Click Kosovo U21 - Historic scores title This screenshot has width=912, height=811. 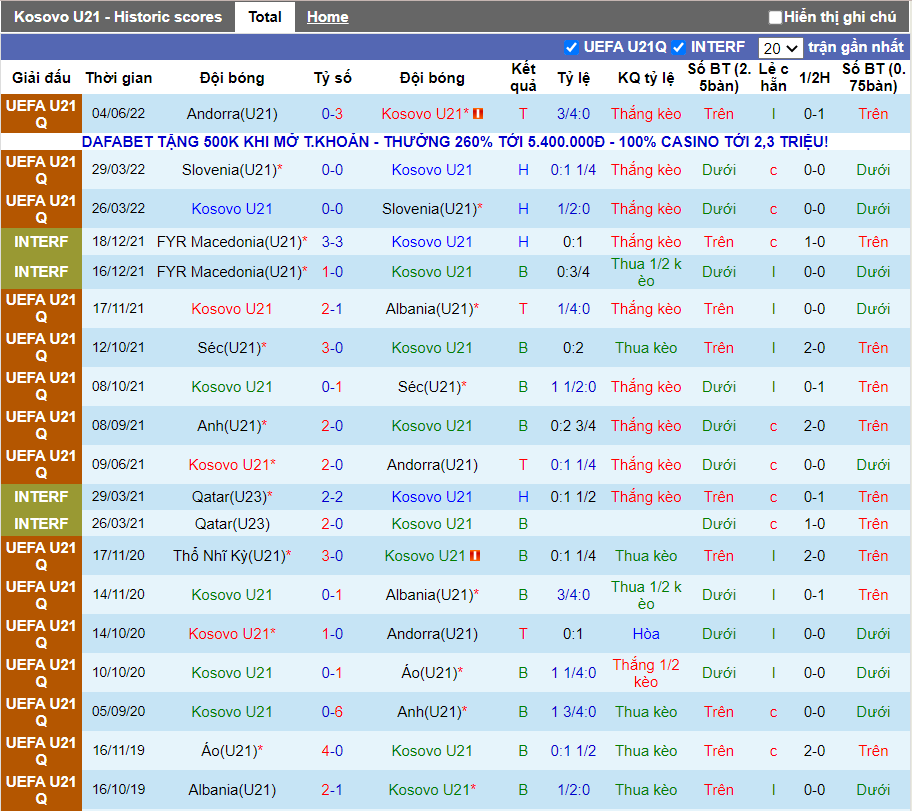click(x=118, y=17)
